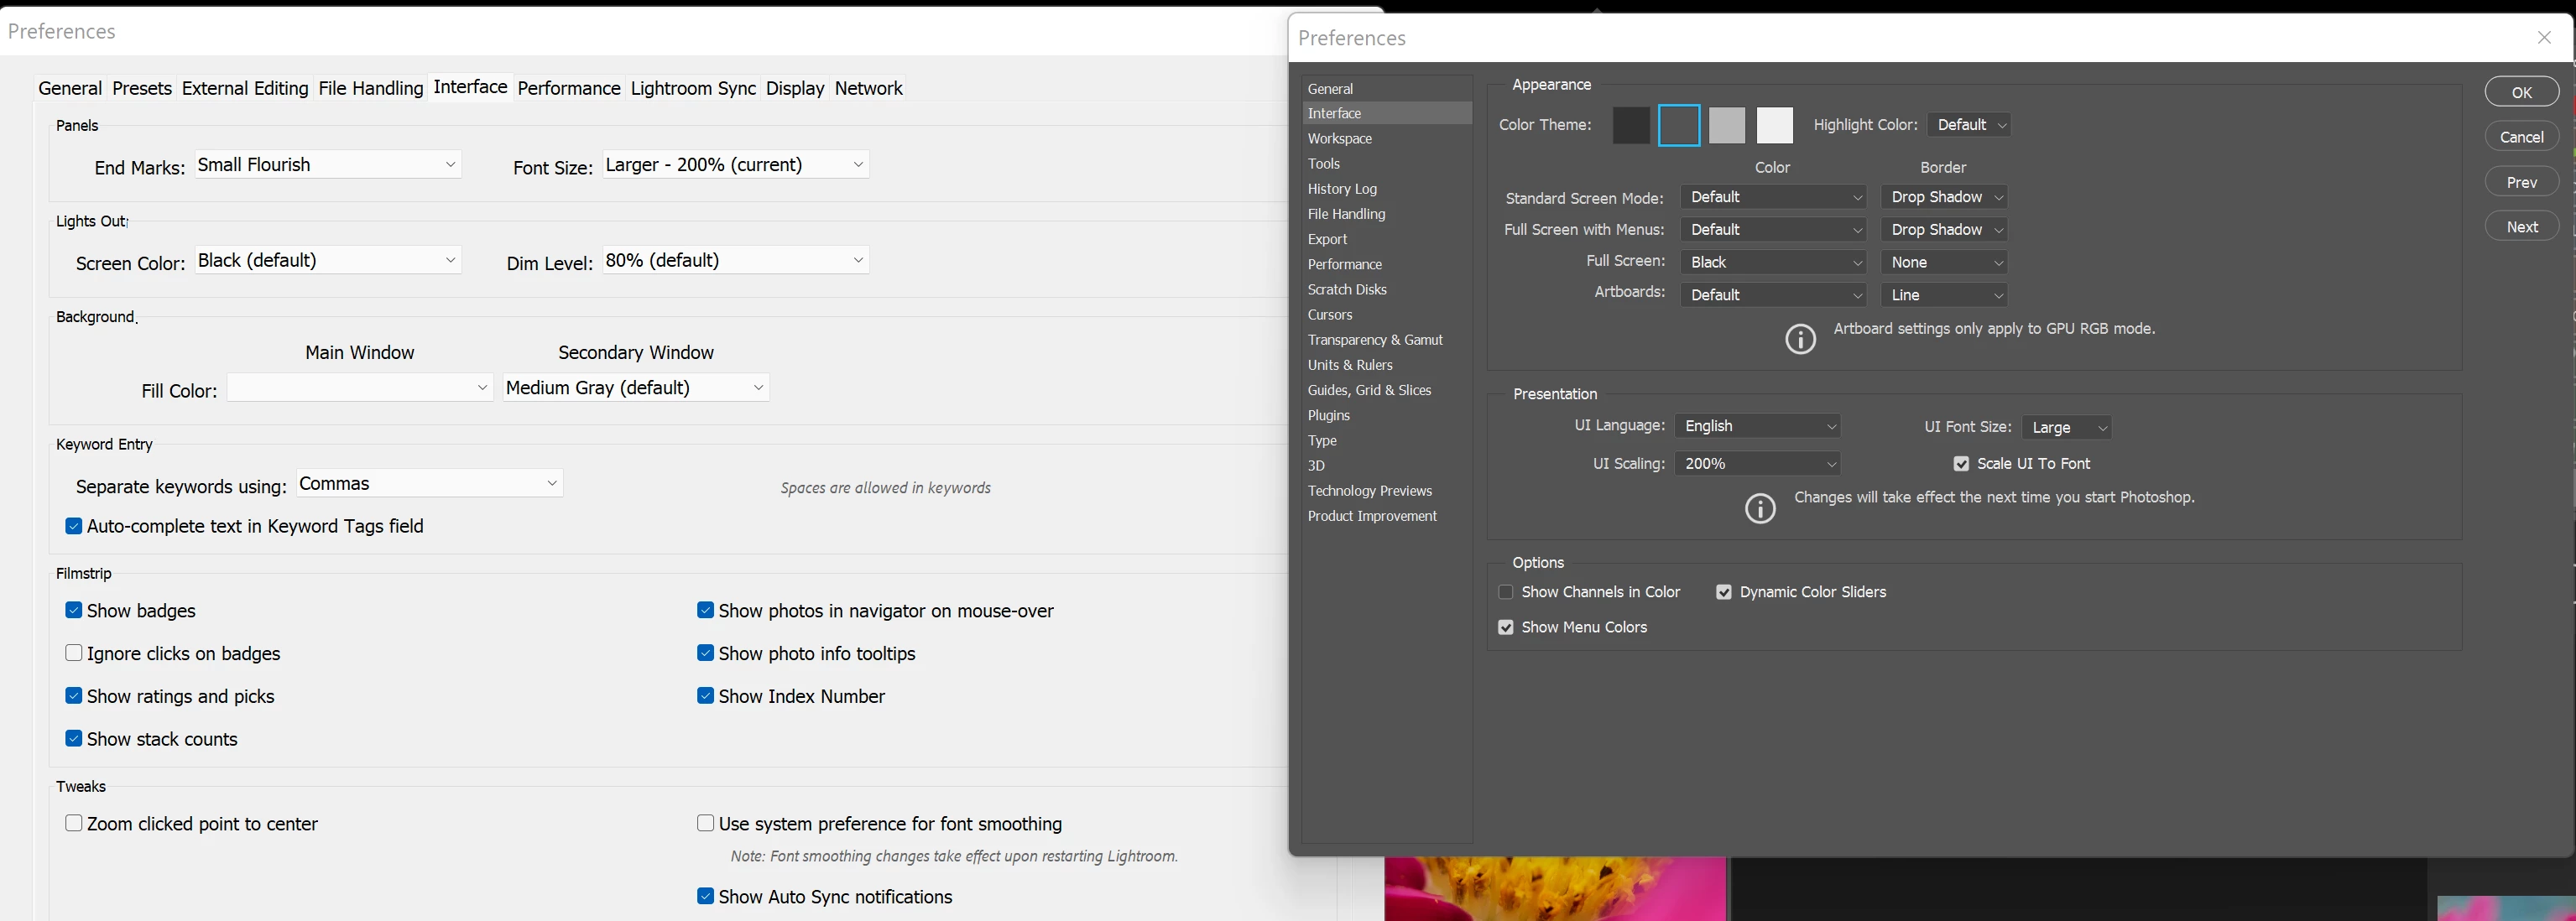Image resolution: width=2576 pixels, height=921 pixels.
Task: Open the Font Size Larger 200% dropdown
Action: pyautogui.click(x=735, y=165)
